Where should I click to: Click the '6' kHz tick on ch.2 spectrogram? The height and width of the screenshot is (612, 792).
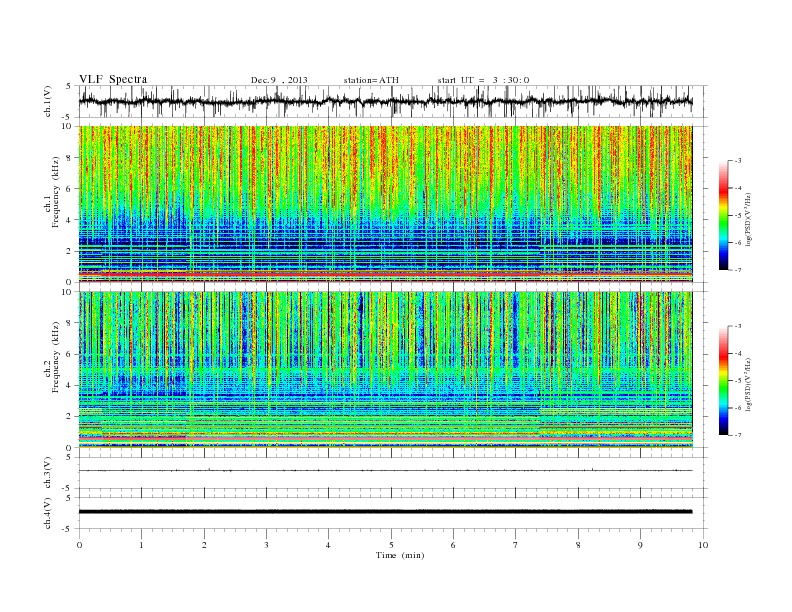coord(69,354)
